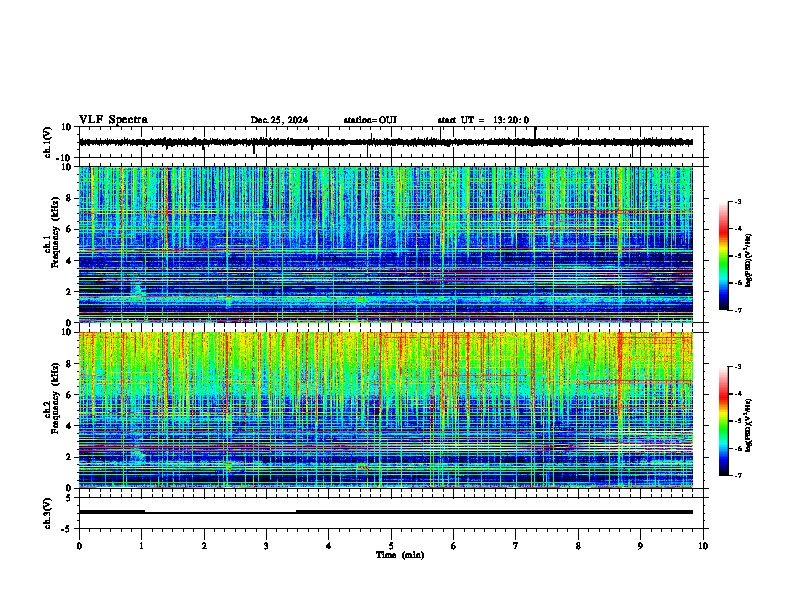Click the "VLF Spectra" plot title
This screenshot has width=792, height=612.
click(x=113, y=120)
